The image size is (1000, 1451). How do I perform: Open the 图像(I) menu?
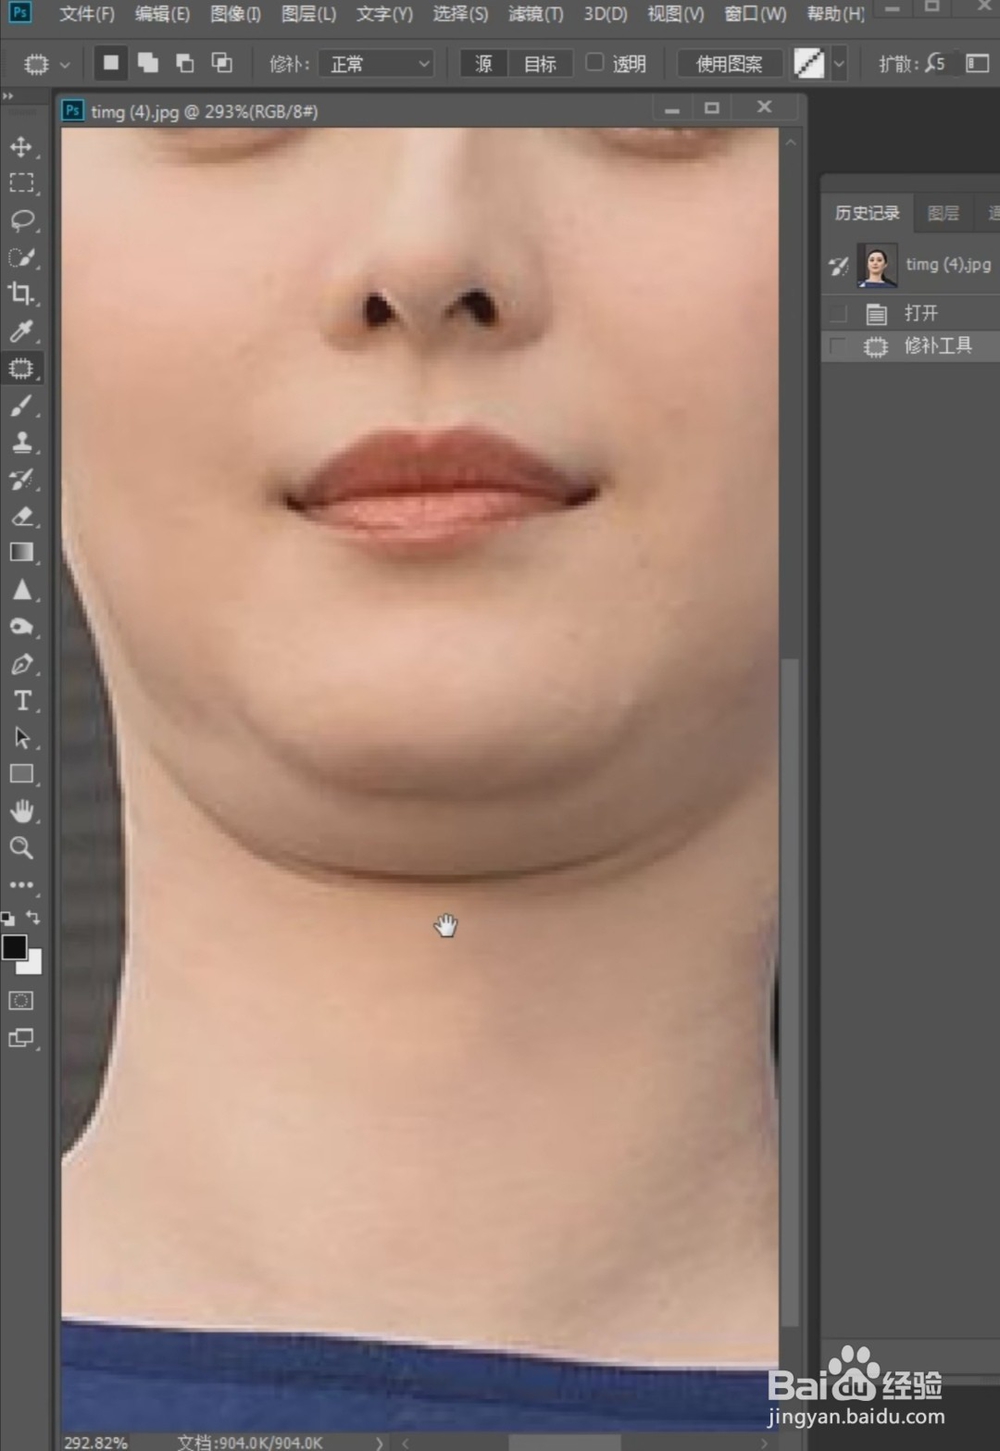pyautogui.click(x=236, y=14)
